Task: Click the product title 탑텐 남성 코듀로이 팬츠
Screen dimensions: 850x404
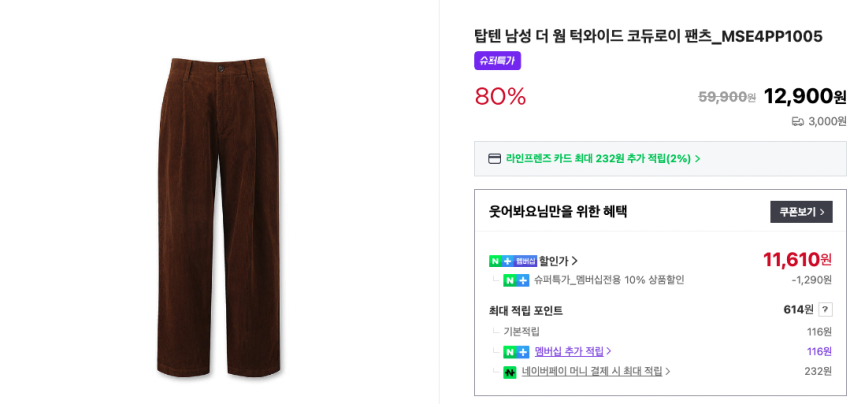Action: point(648,36)
